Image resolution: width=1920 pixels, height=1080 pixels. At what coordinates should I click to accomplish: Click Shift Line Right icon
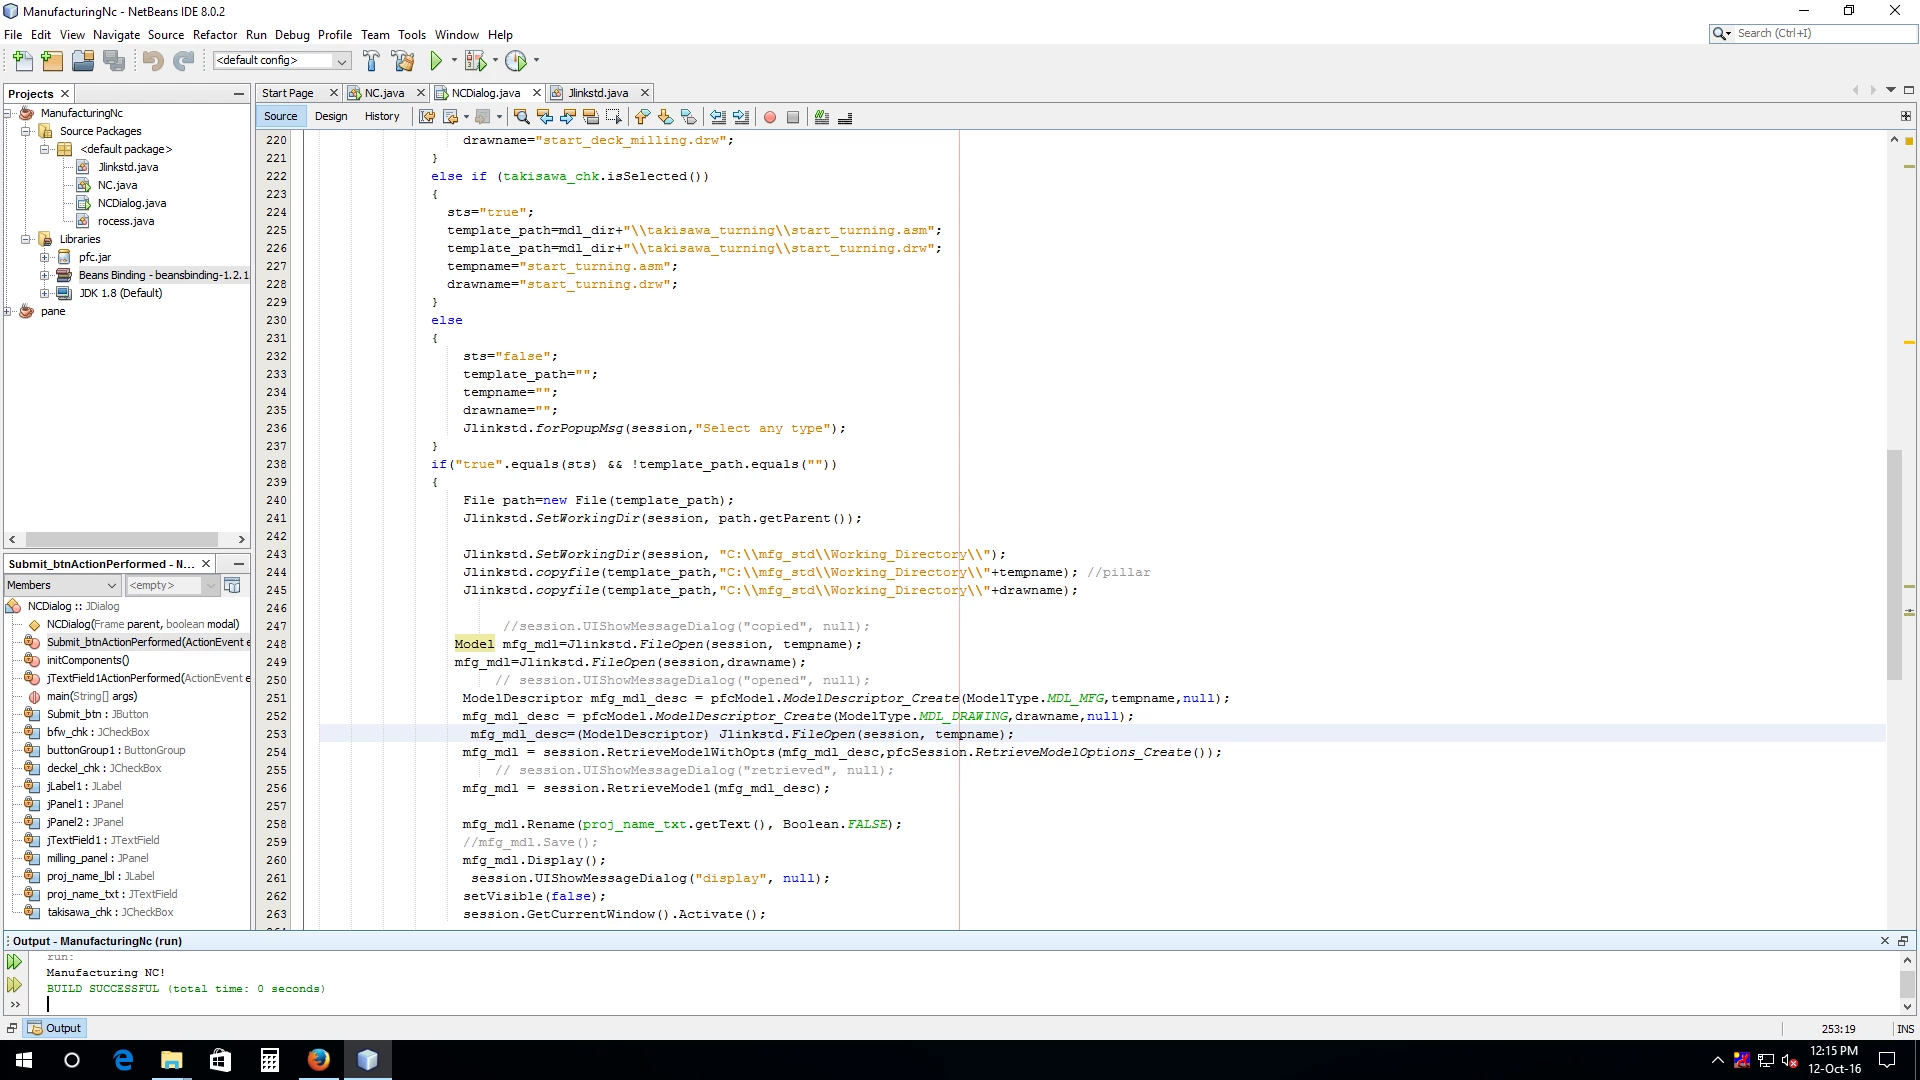(x=741, y=117)
